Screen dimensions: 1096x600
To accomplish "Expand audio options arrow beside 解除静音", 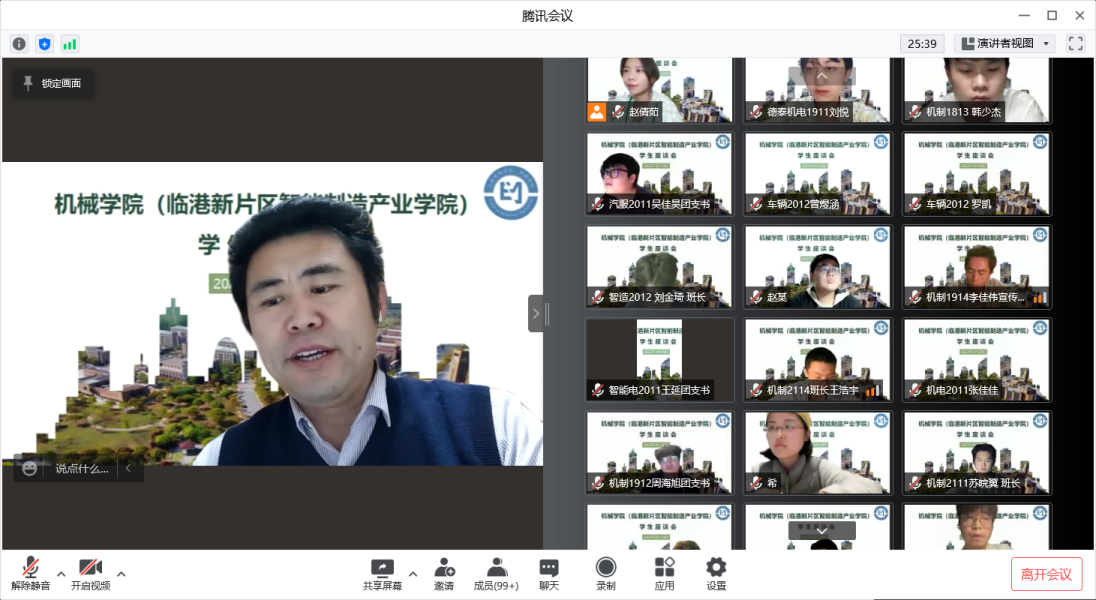I will point(61,574).
